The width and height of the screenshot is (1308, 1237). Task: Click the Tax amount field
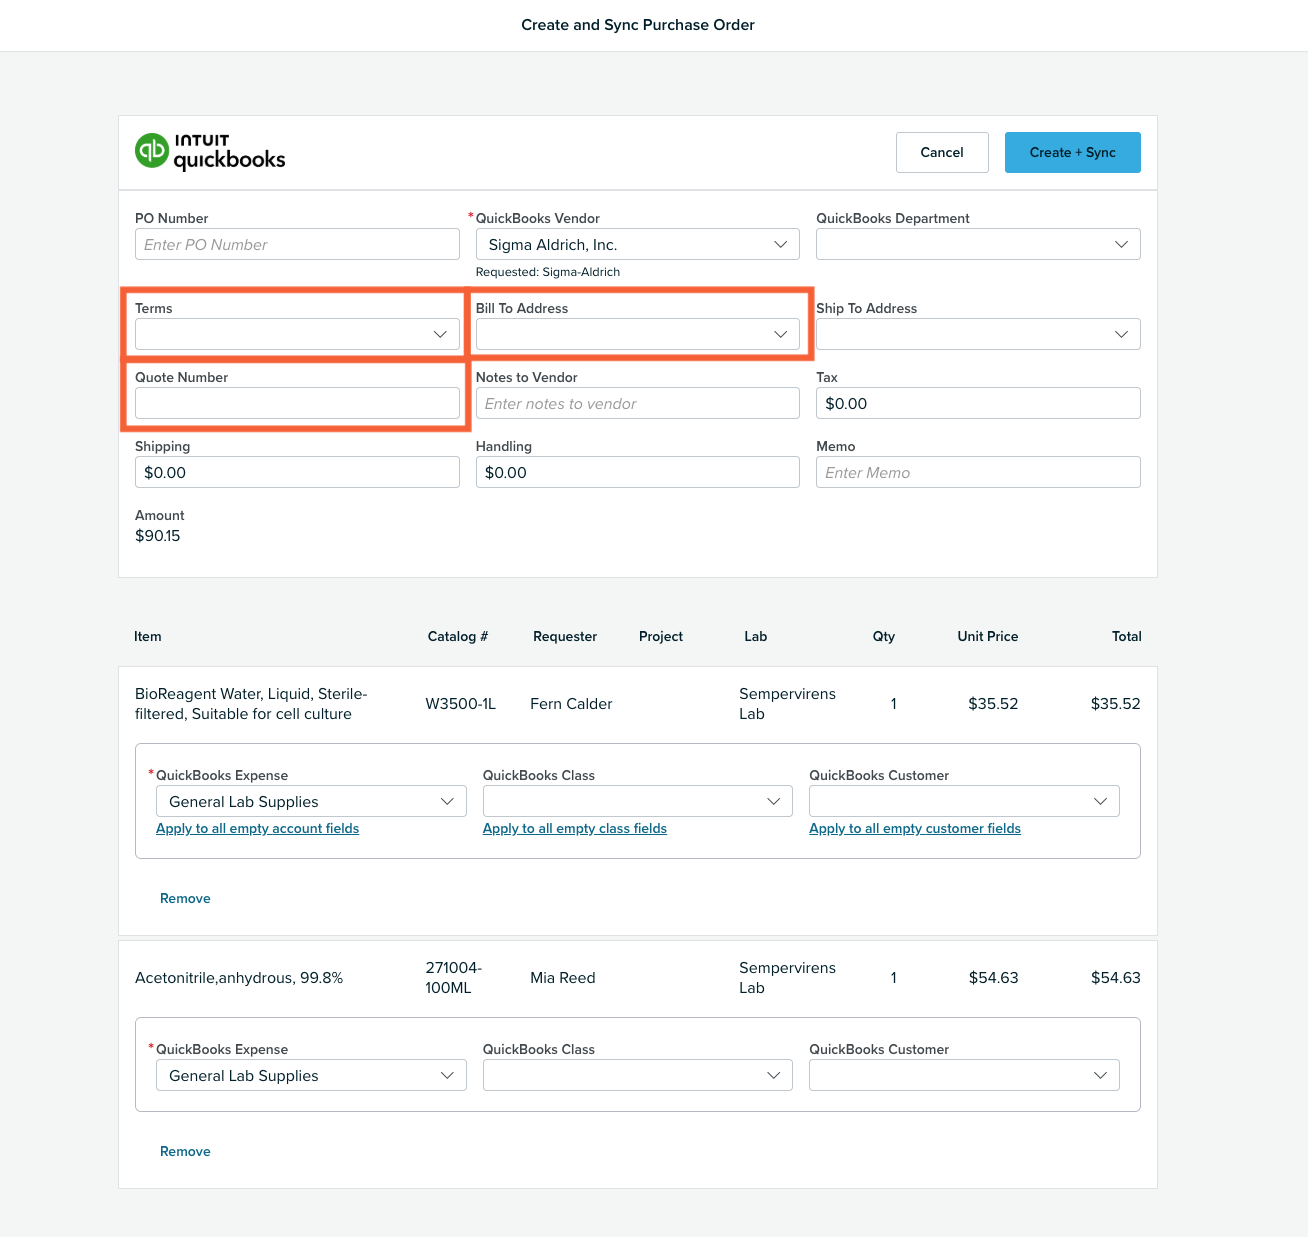pos(978,403)
